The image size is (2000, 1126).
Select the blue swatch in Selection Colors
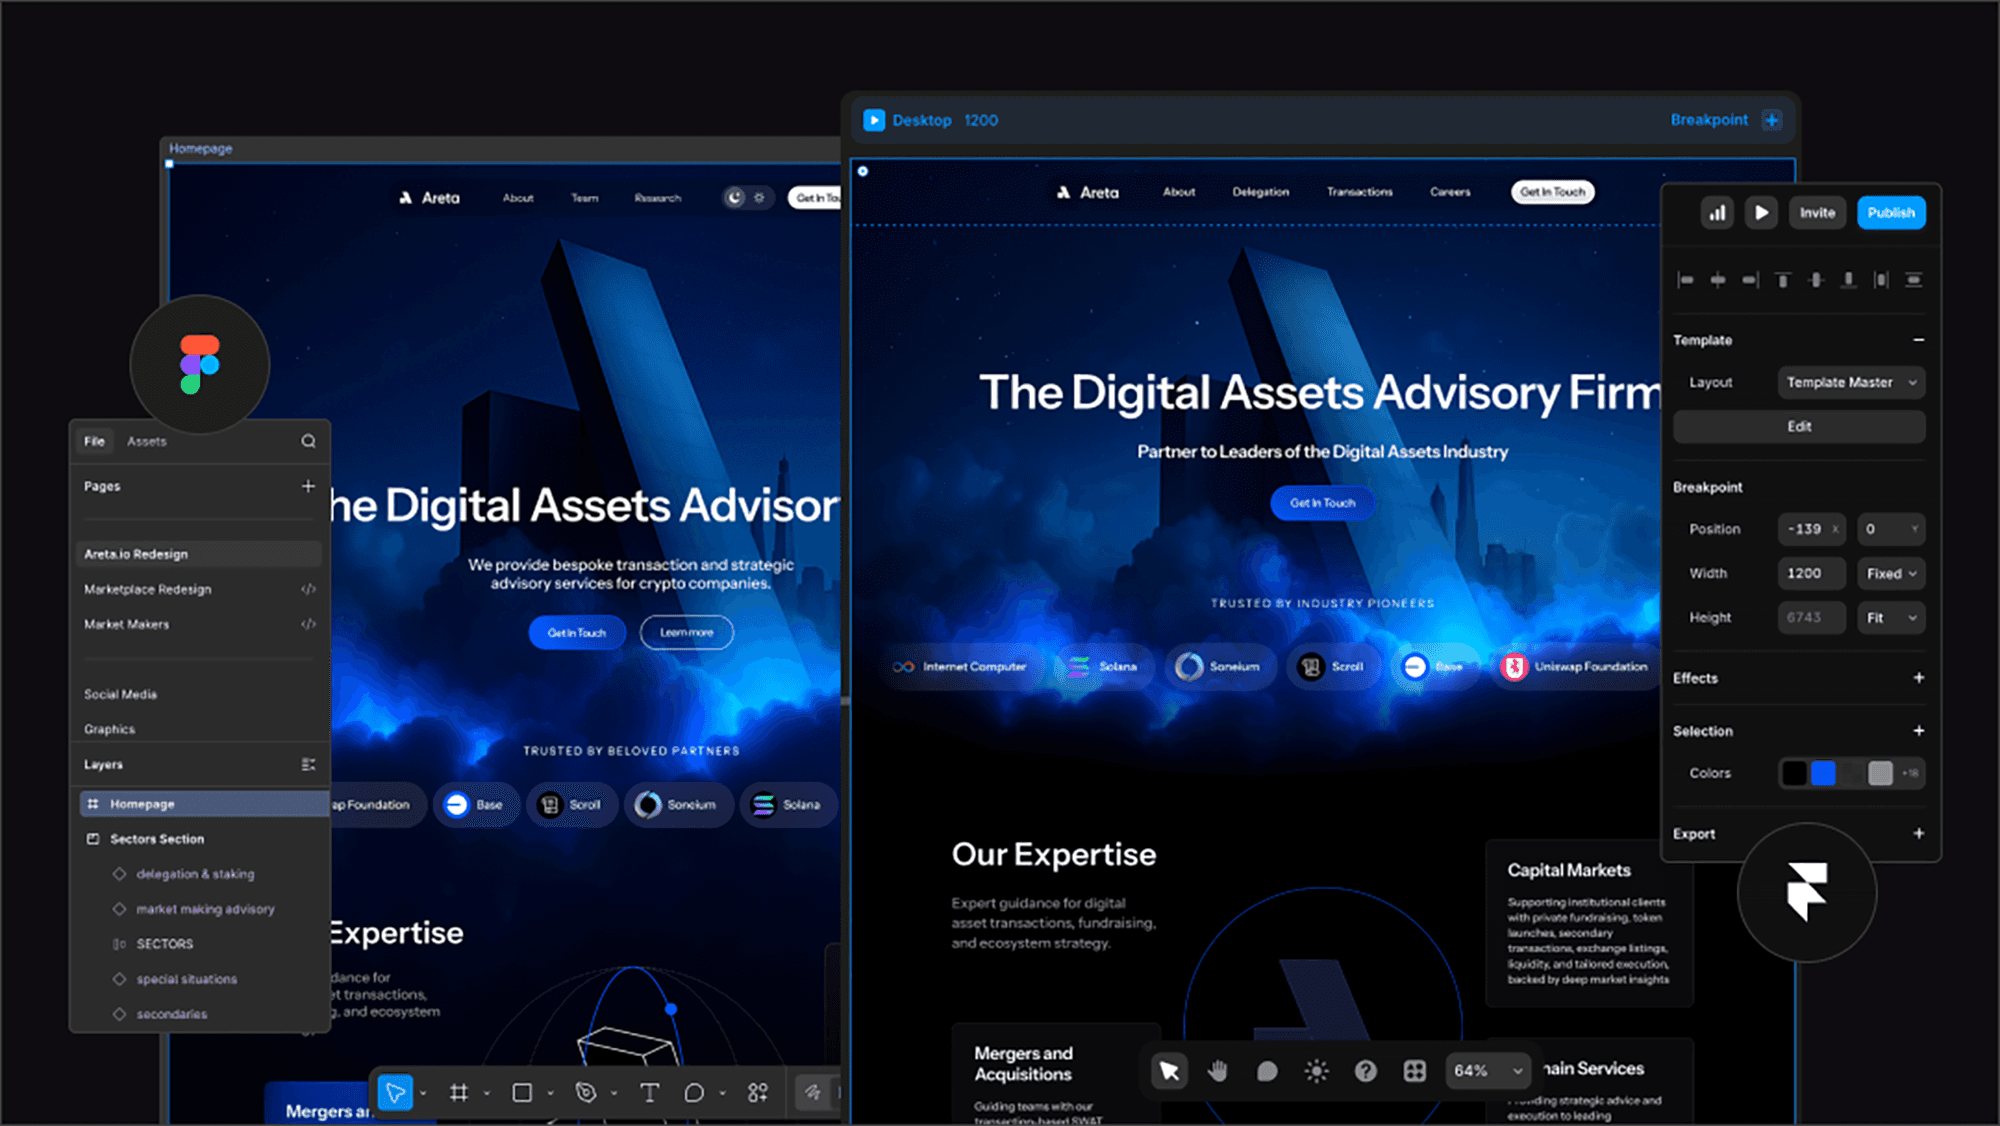pyautogui.click(x=1825, y=773)
